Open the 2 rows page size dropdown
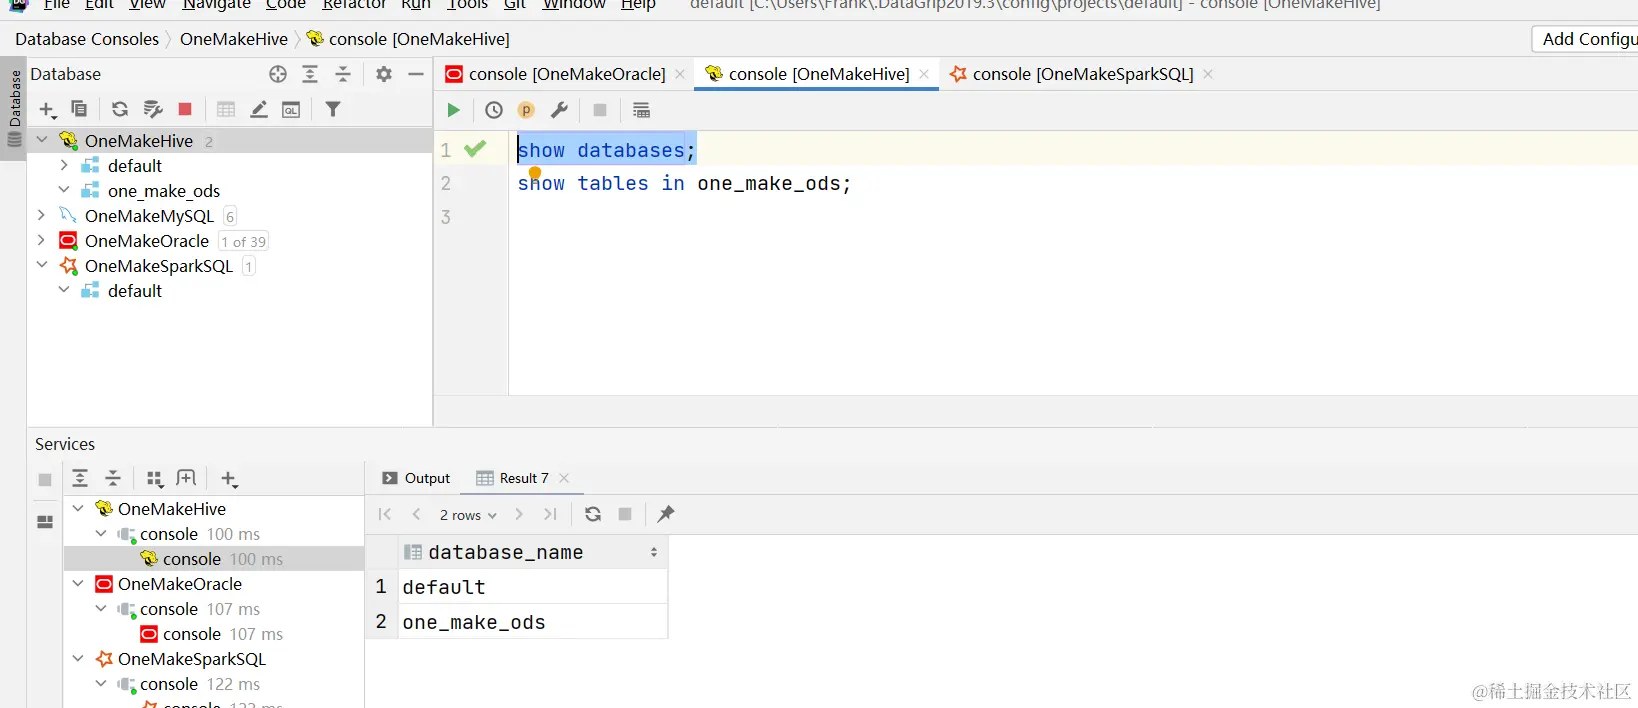The width and height of the screenshot is (1638, 708). coord(468,515)
